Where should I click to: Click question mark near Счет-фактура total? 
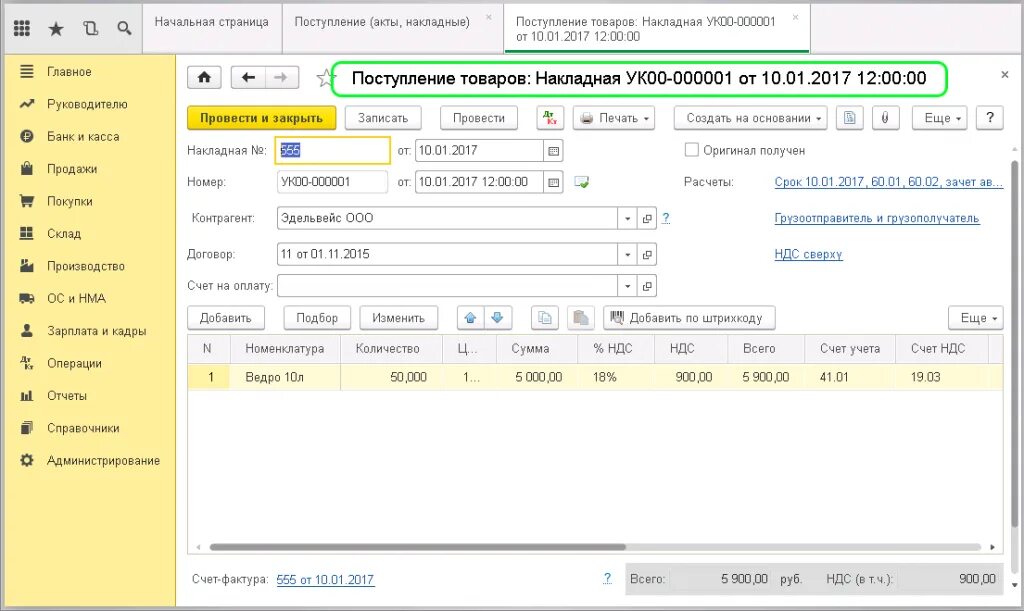[607, 578]
